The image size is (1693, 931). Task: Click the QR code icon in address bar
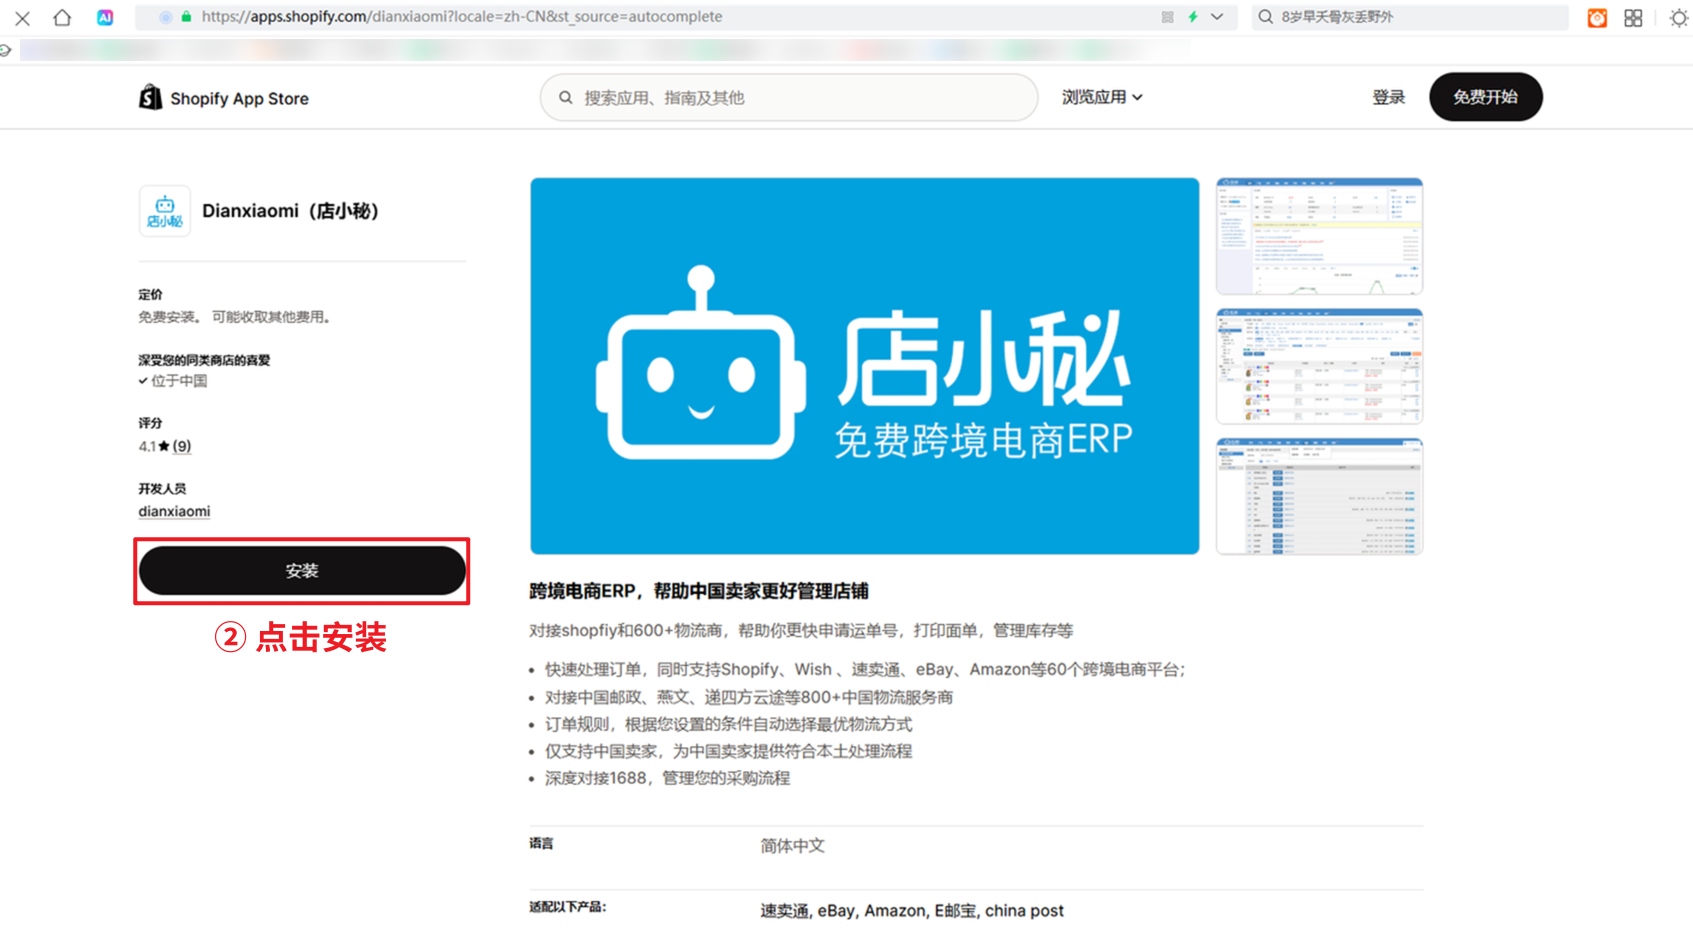pyautogui.click(x=1167, y=17)
